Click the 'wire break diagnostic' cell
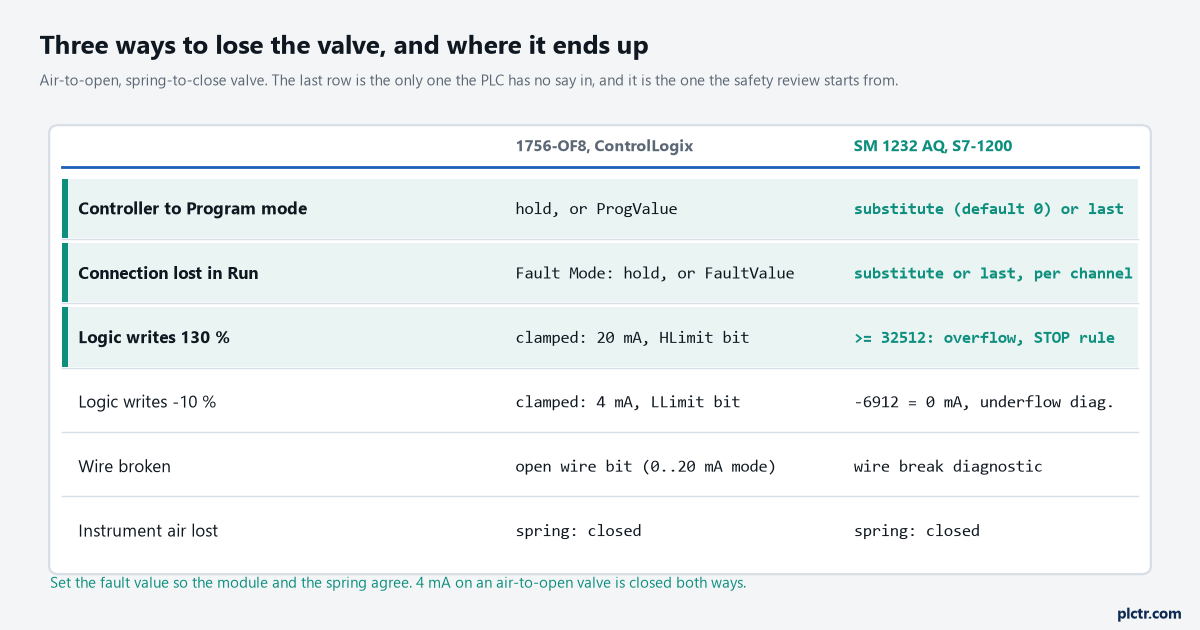 click(948, 466)
